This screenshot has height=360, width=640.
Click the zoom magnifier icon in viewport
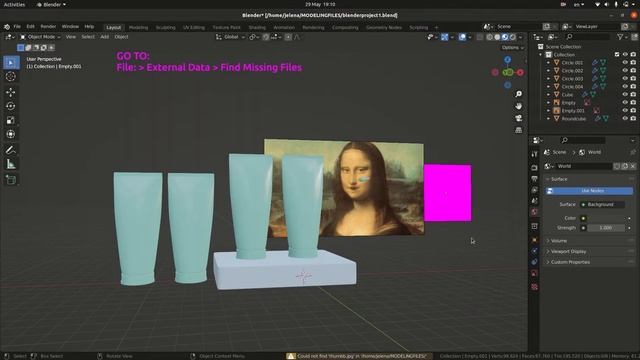518,94
